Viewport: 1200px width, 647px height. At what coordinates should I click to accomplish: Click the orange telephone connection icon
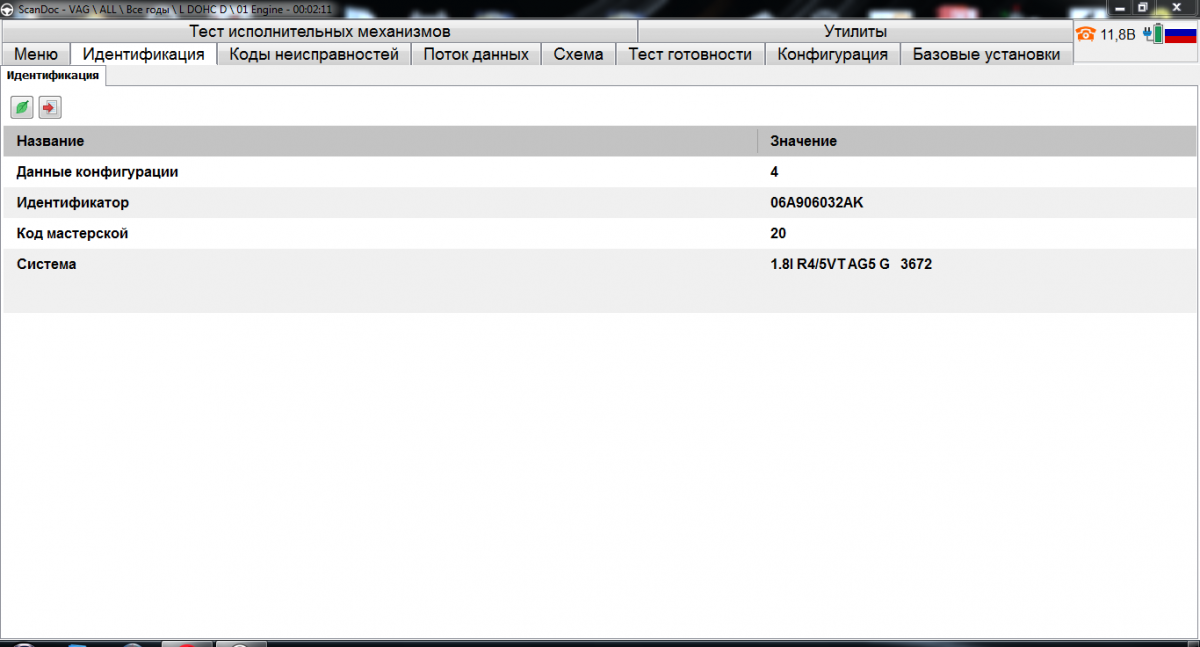click(1086, 34)
